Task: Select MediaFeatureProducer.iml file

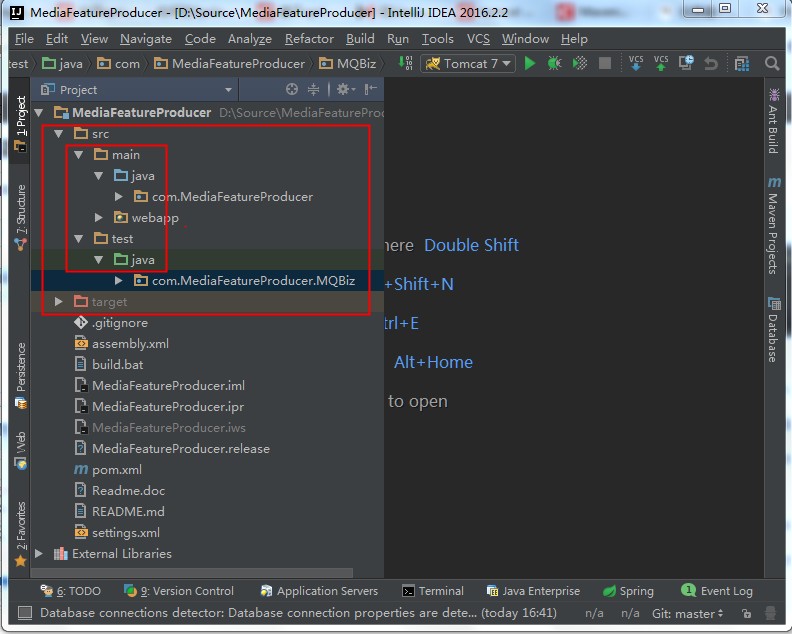Action: [x=160, y=386]
